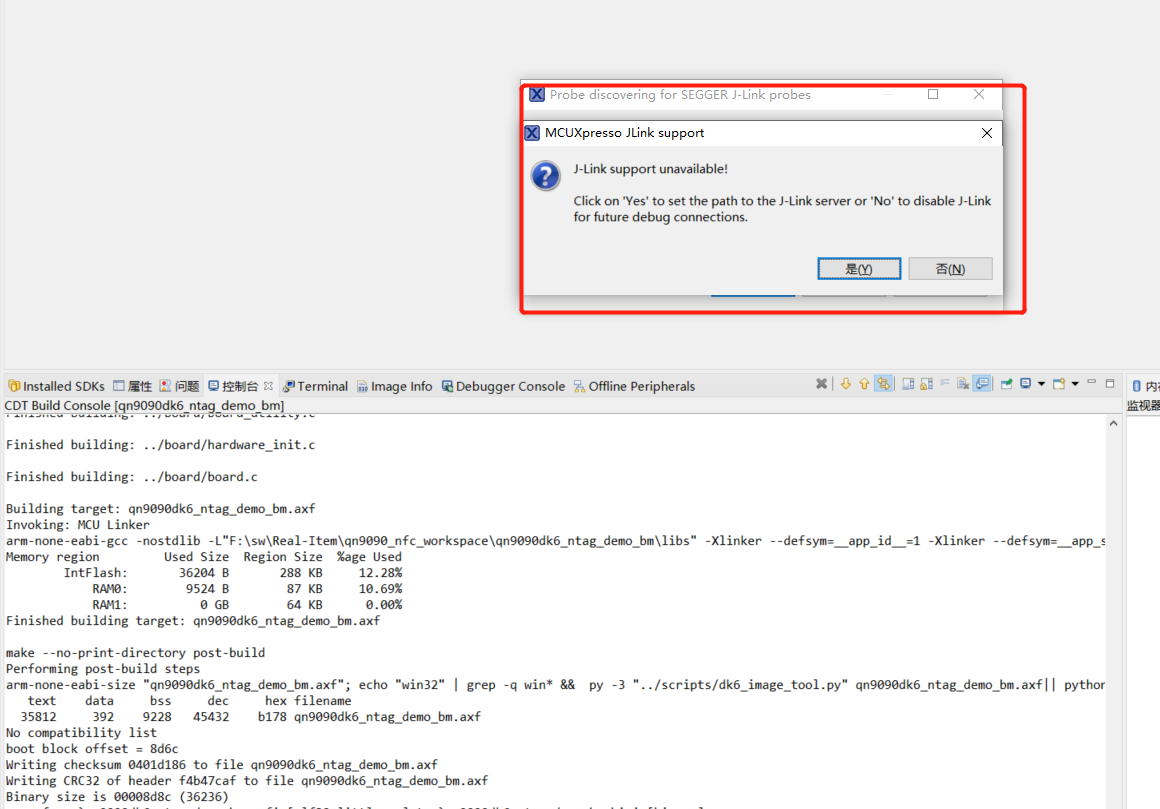This screenshot has height=809, width=1160.
Task: Click the console scrollbar up arrow
Action: pos(1113,421)
